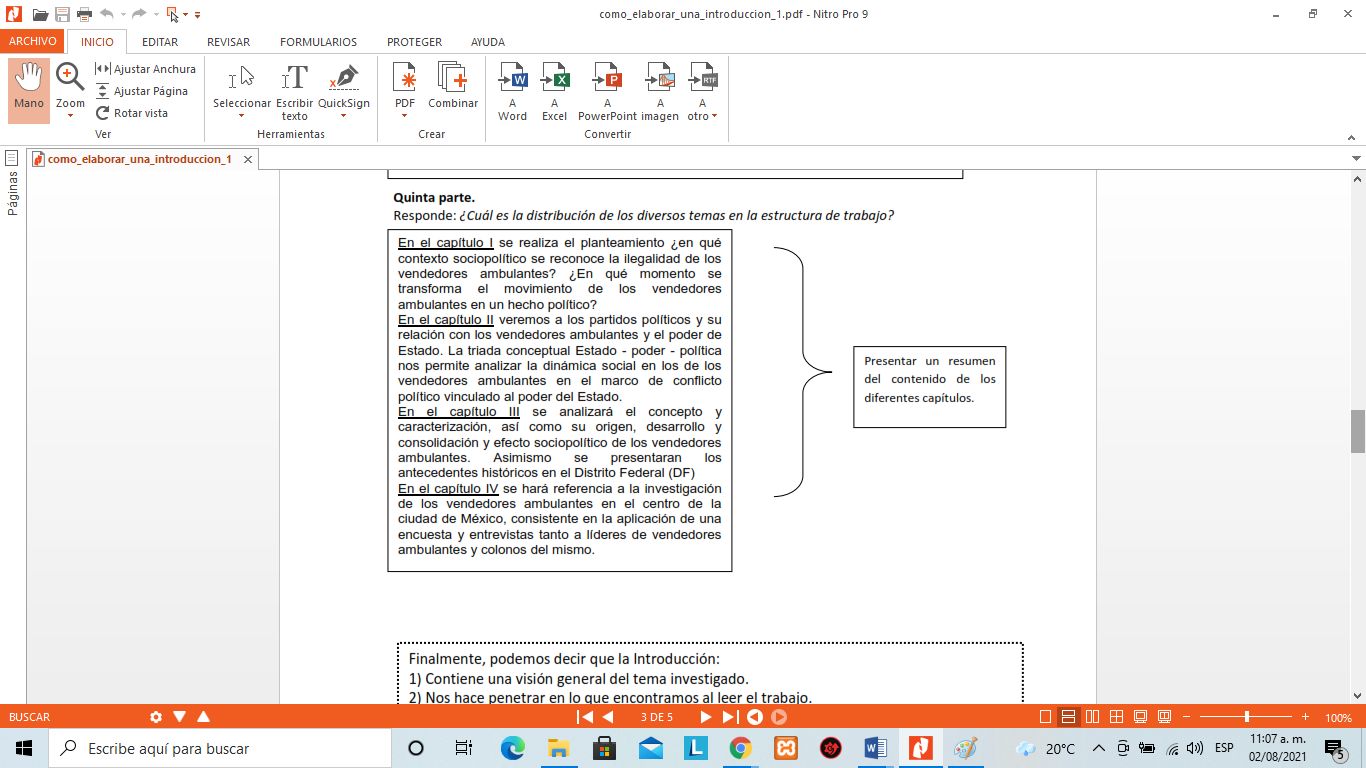The height and width of the screenshot is (768, 1366).
Task: Open the QuickSign signature tool
Action: pos(344,86)
